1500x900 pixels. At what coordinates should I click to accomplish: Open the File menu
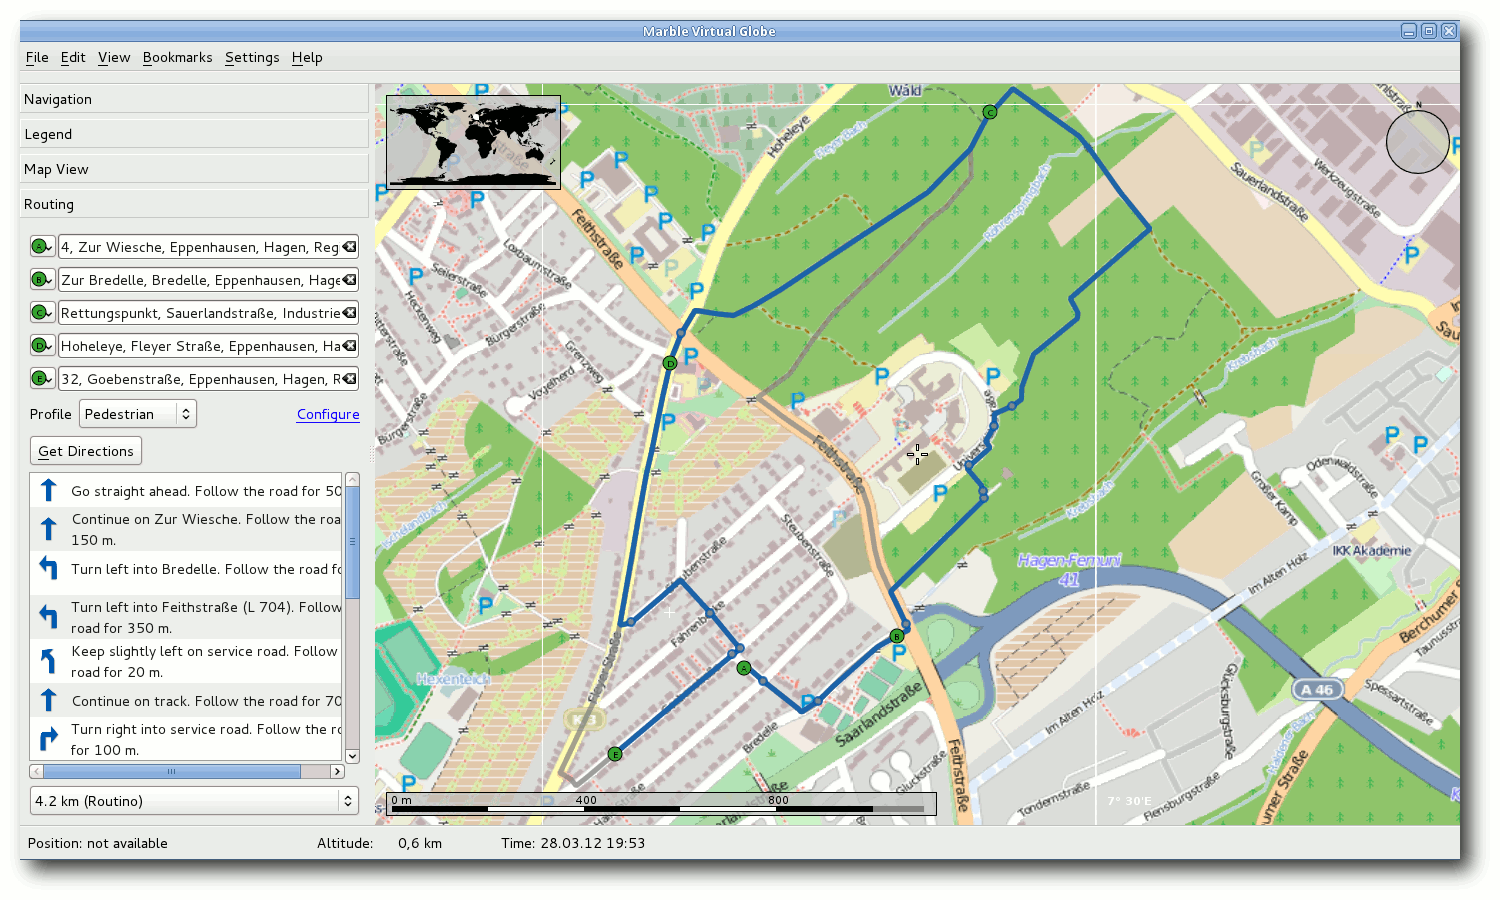click(x=37, y=58)
